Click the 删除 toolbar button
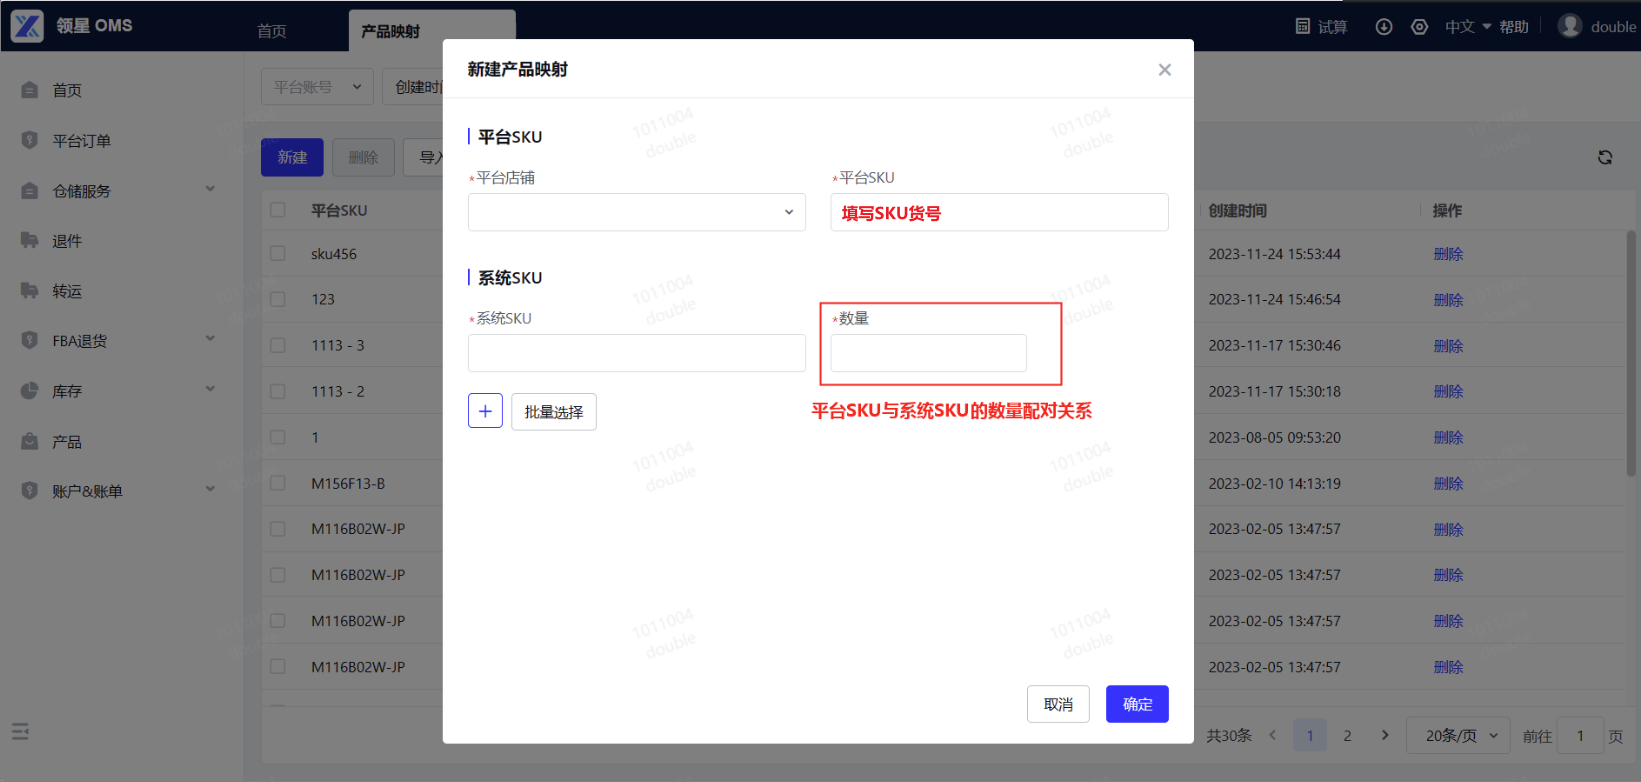 363,157
